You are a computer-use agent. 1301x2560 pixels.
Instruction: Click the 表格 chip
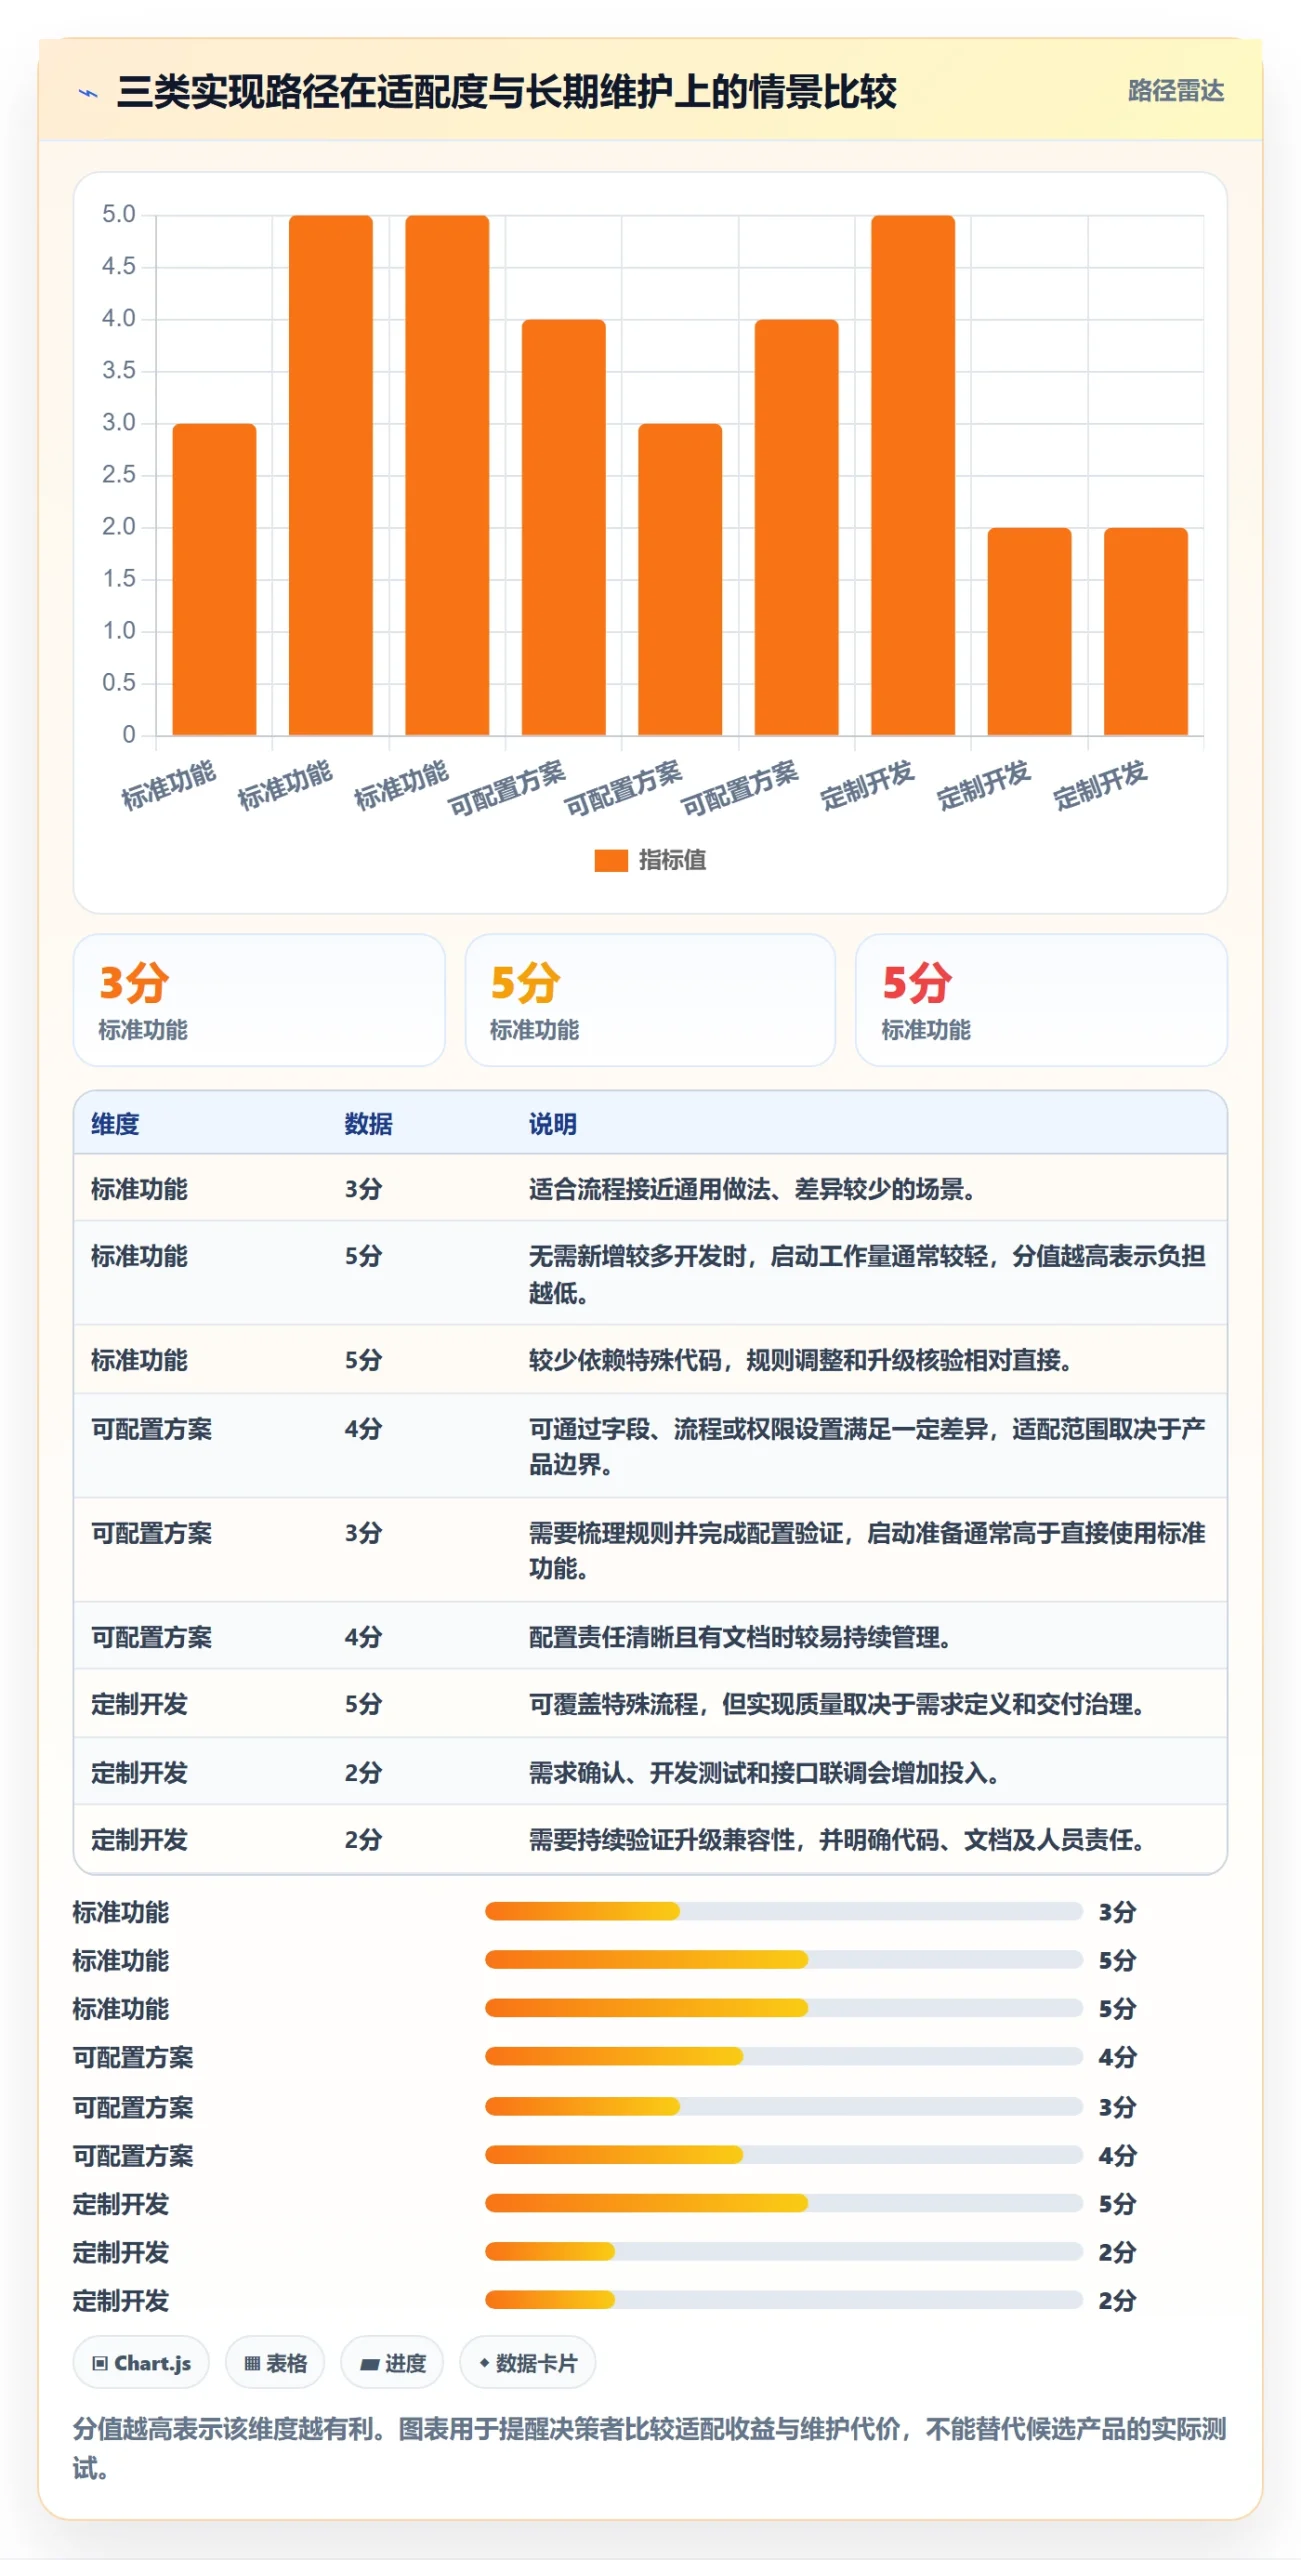[x=275, y=2363]
